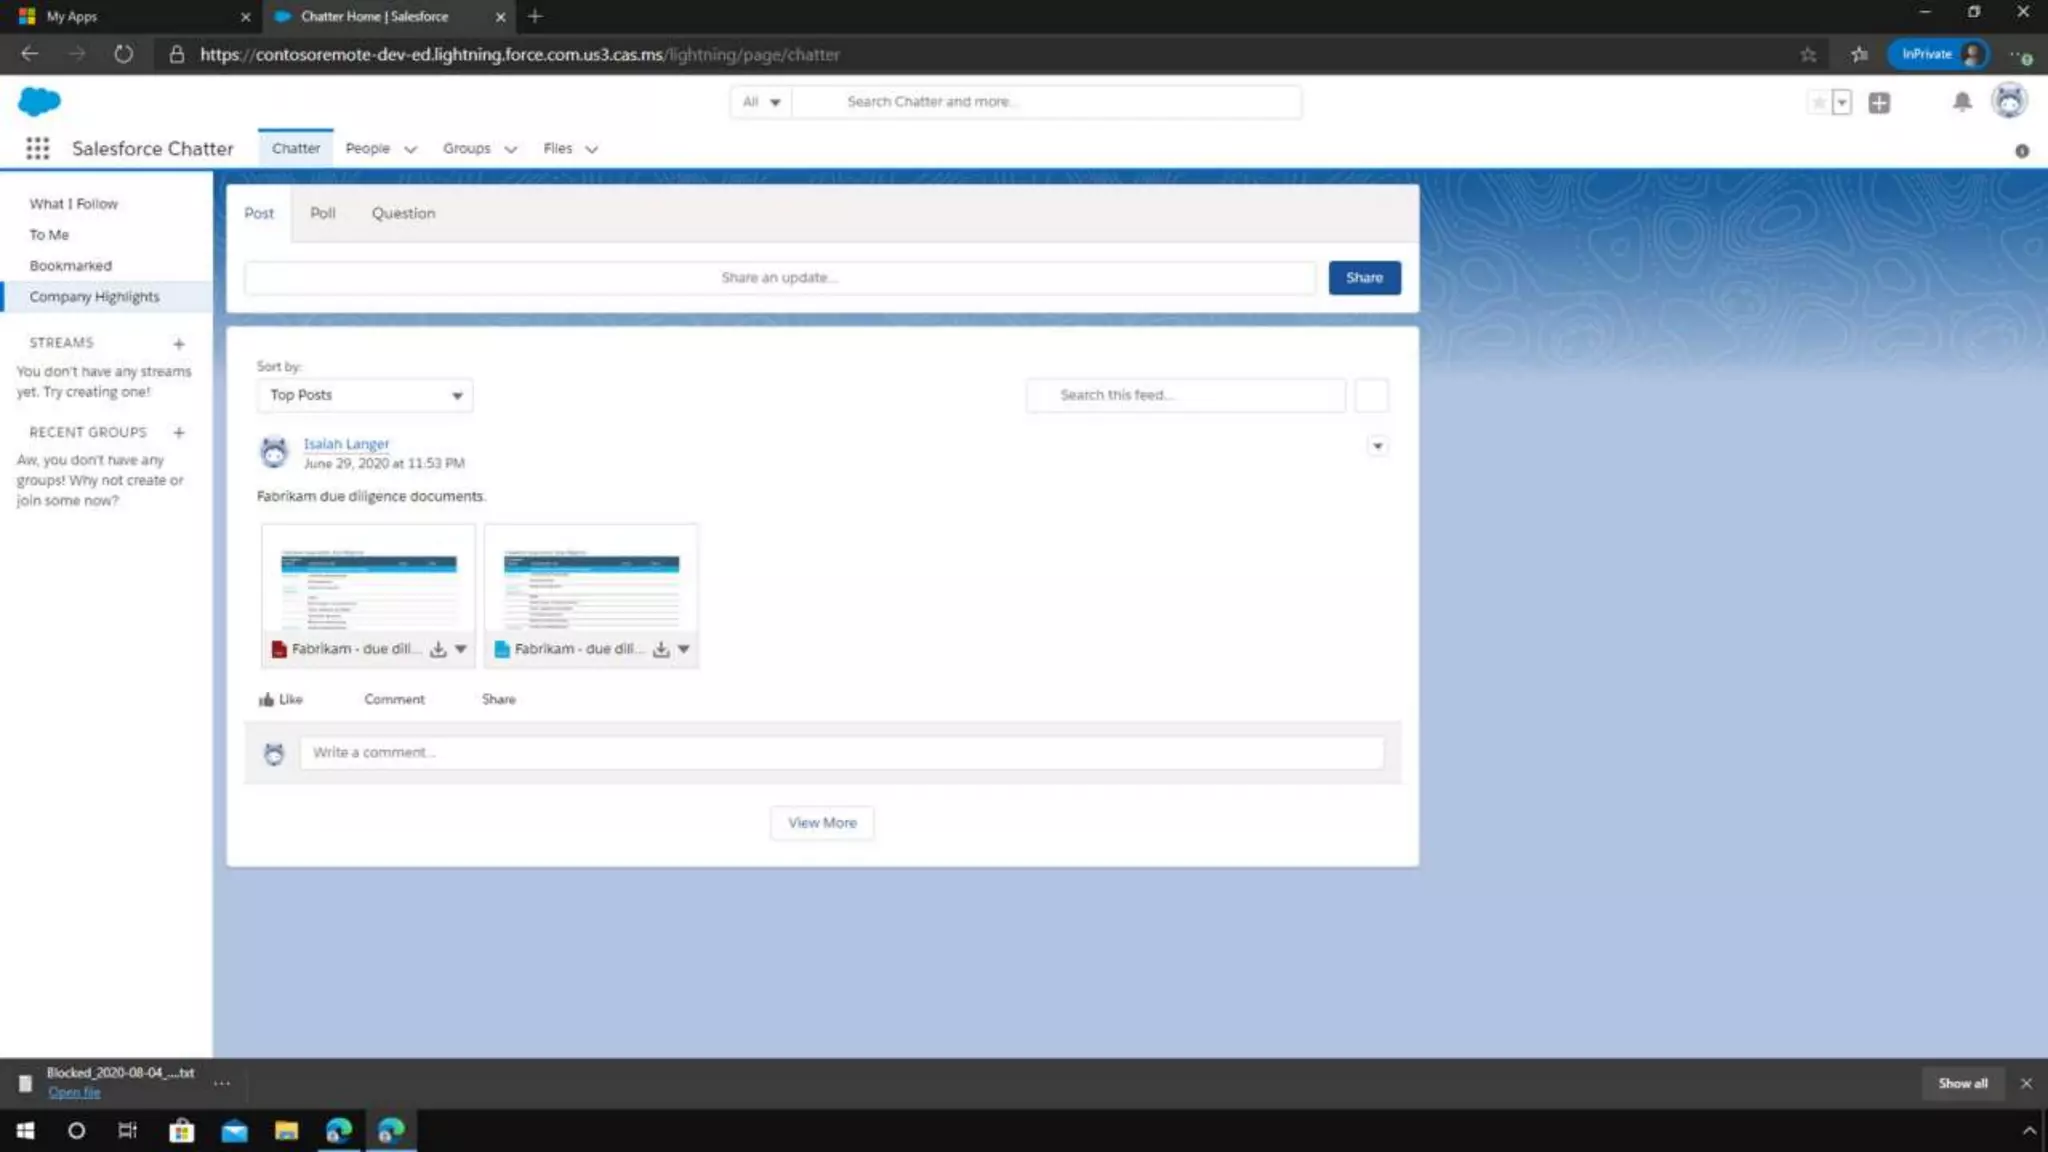The image size is (2048, 1152).
Task: Open the App Launcher grid icon
Action: pyautogui.click(x=37, y=148)
